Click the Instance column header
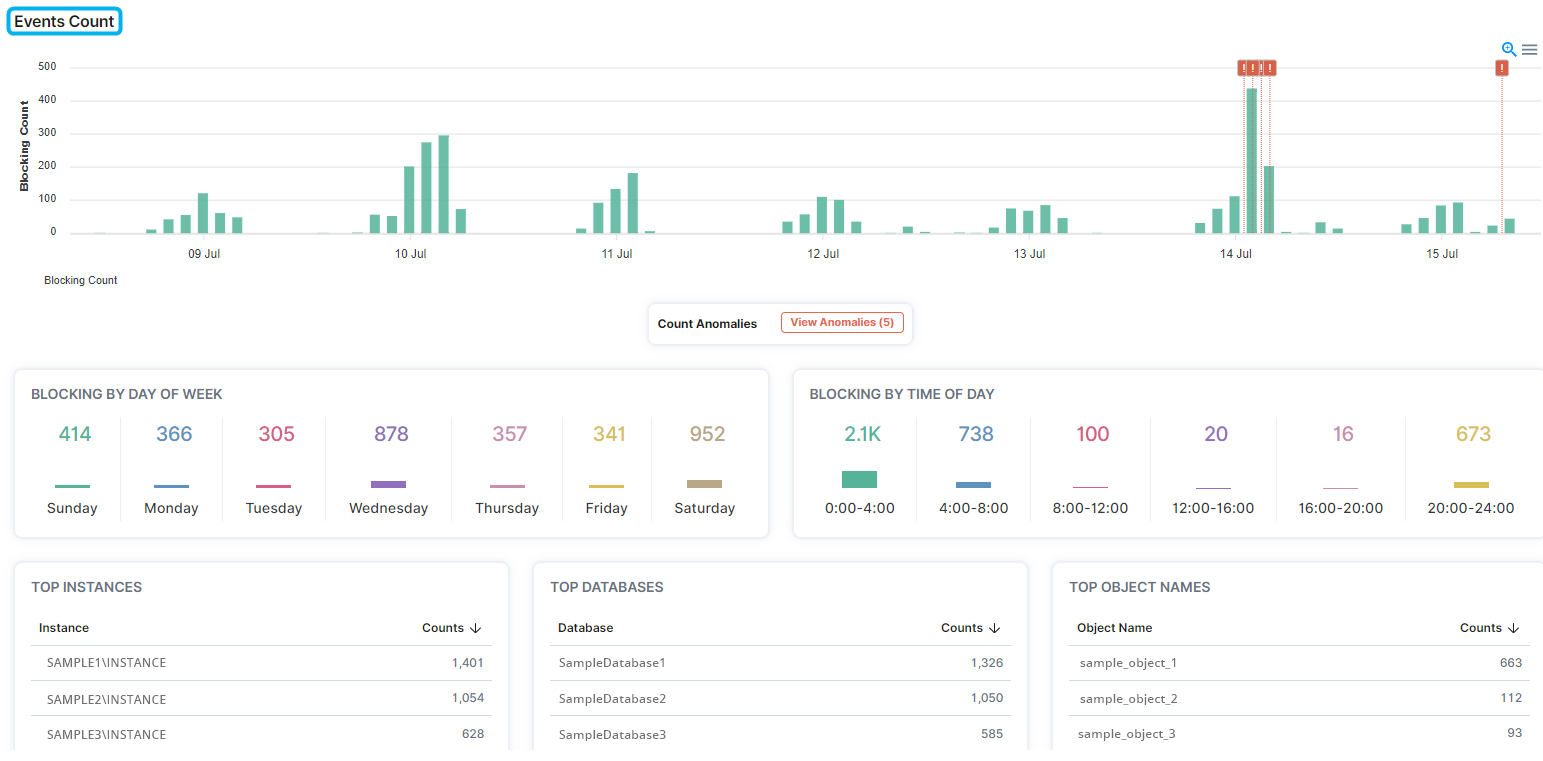This screenshot has height=761, width=1543. tap(64, 628)
